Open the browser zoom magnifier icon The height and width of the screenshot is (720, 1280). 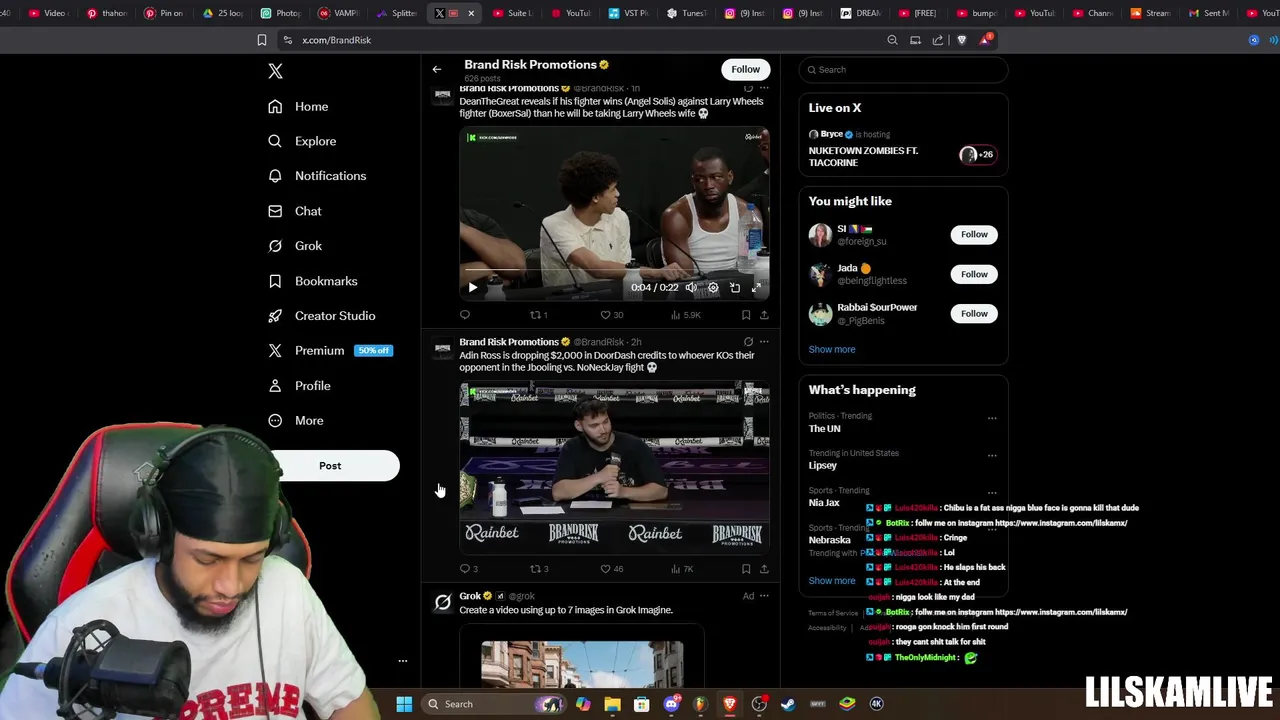pyautogui.click(x=892, y=40)
